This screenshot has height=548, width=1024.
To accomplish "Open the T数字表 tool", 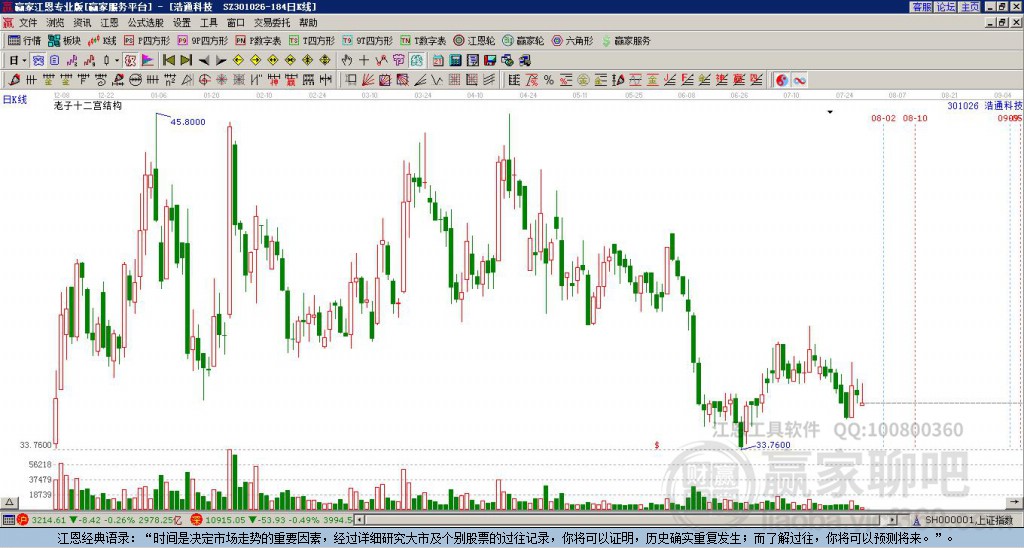I will click(423, 40).
